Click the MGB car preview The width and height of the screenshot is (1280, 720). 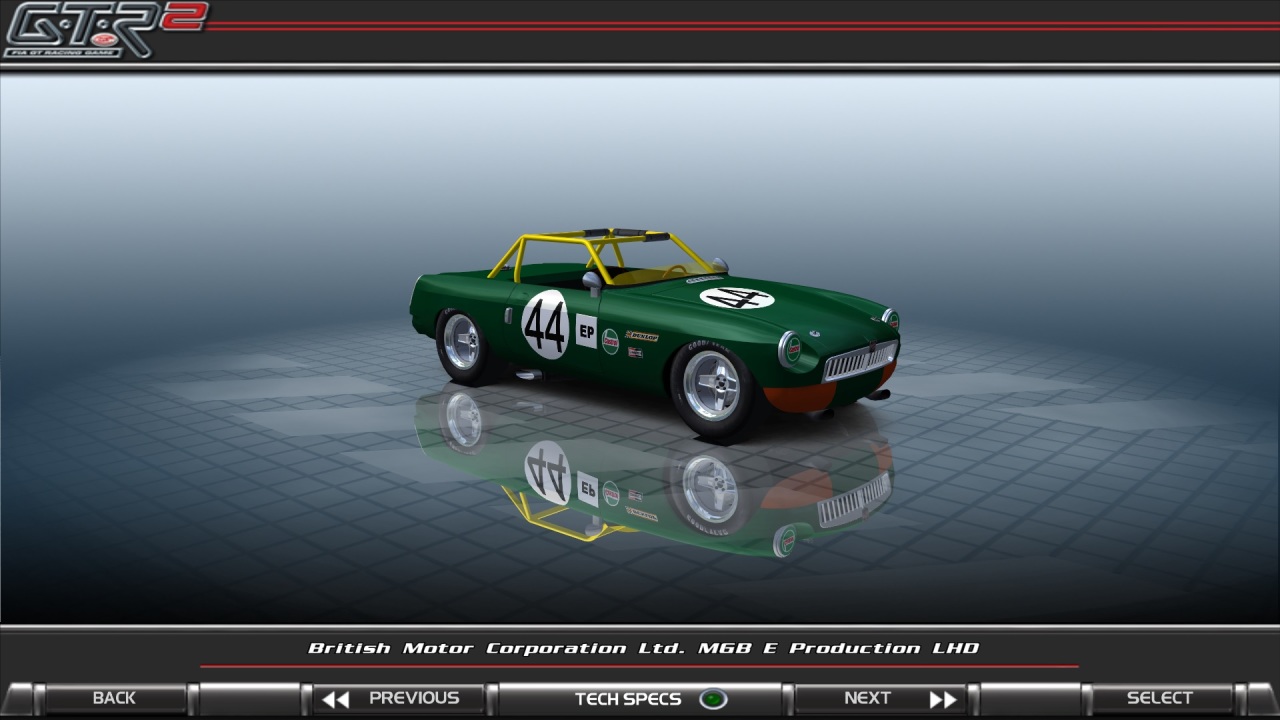655,335
